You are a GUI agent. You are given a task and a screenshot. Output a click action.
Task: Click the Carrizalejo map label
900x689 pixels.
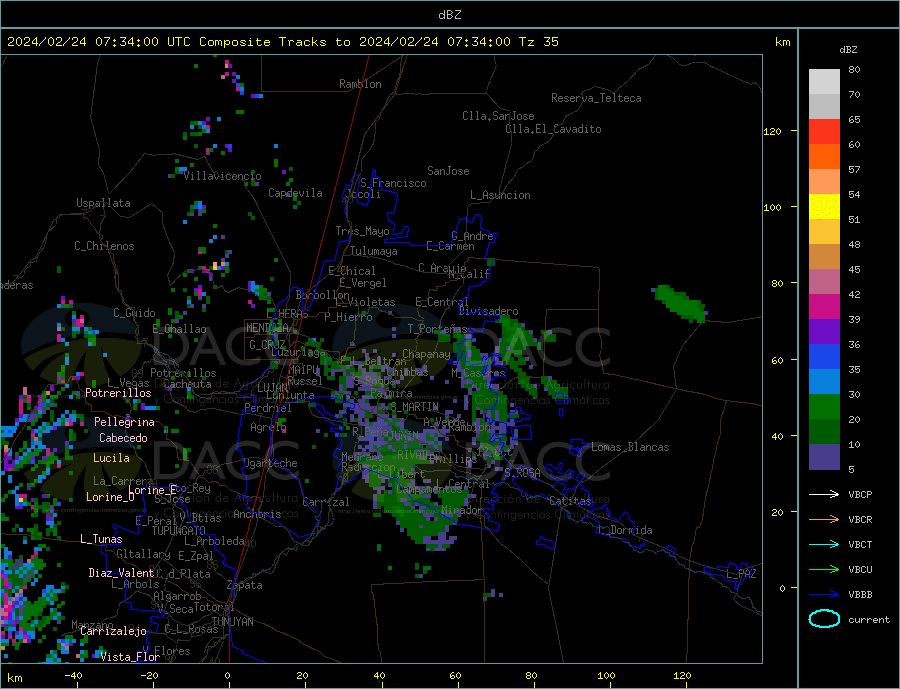pos(113,631)
